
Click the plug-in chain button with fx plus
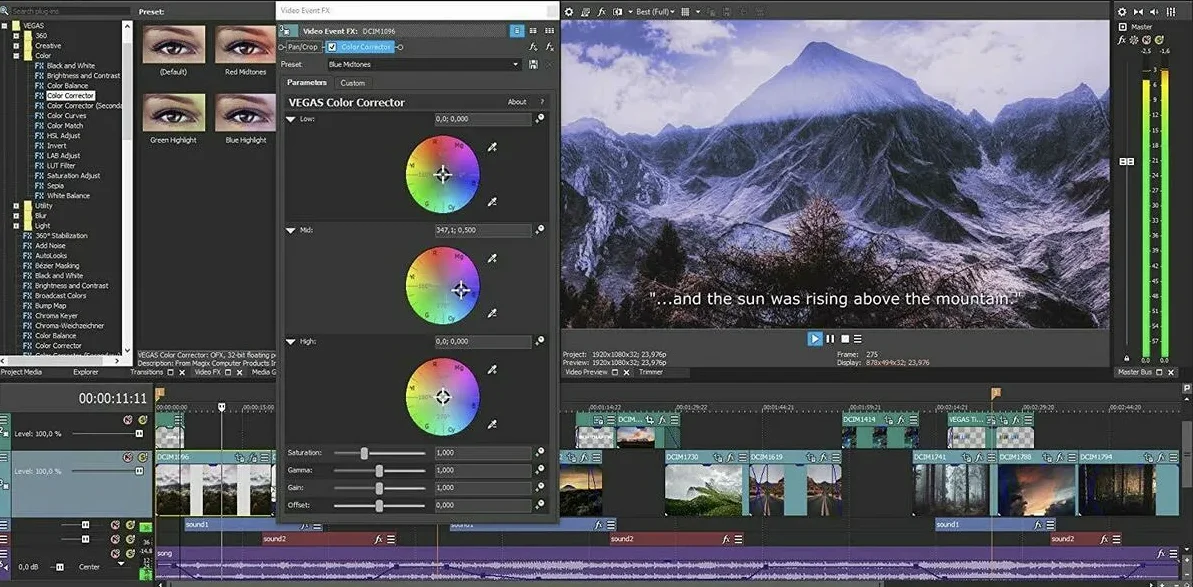[x=533, y=47]
